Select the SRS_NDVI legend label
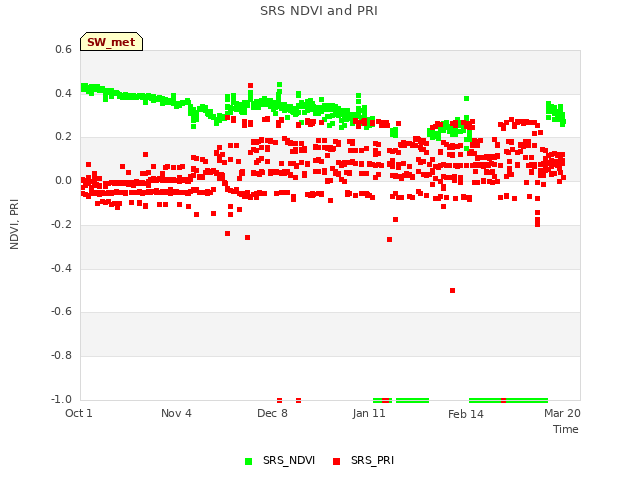This screenshot has width=640, height=480. 289,460
